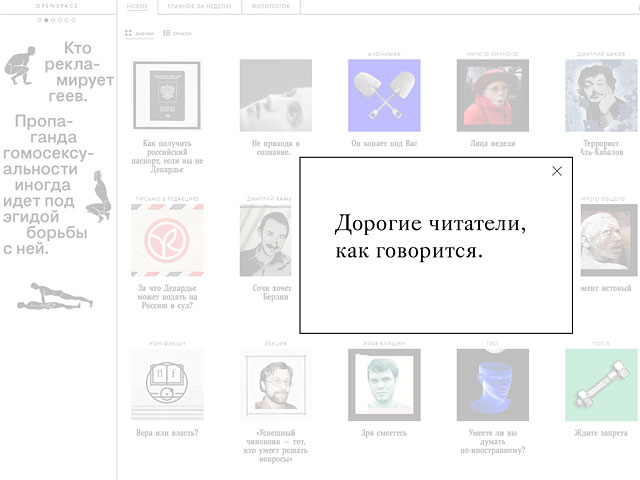Open the 'Успешный чиновник' lecture link
Image resolution: width=640 pixels, height=480 pixels.
click(275, 445)
